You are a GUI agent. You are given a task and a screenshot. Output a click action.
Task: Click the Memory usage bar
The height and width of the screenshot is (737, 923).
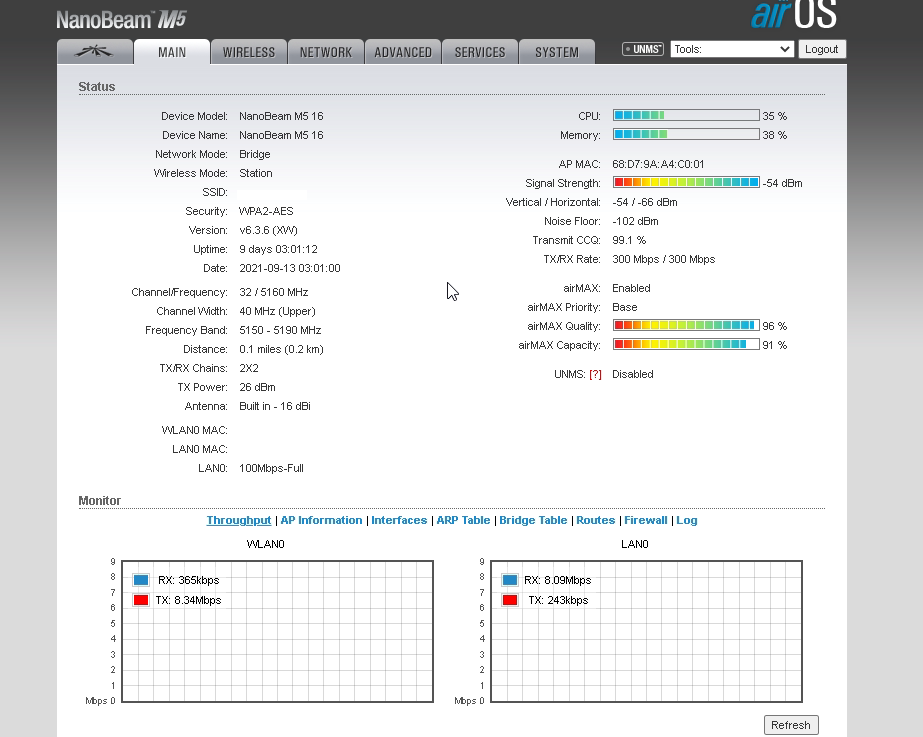686,134
